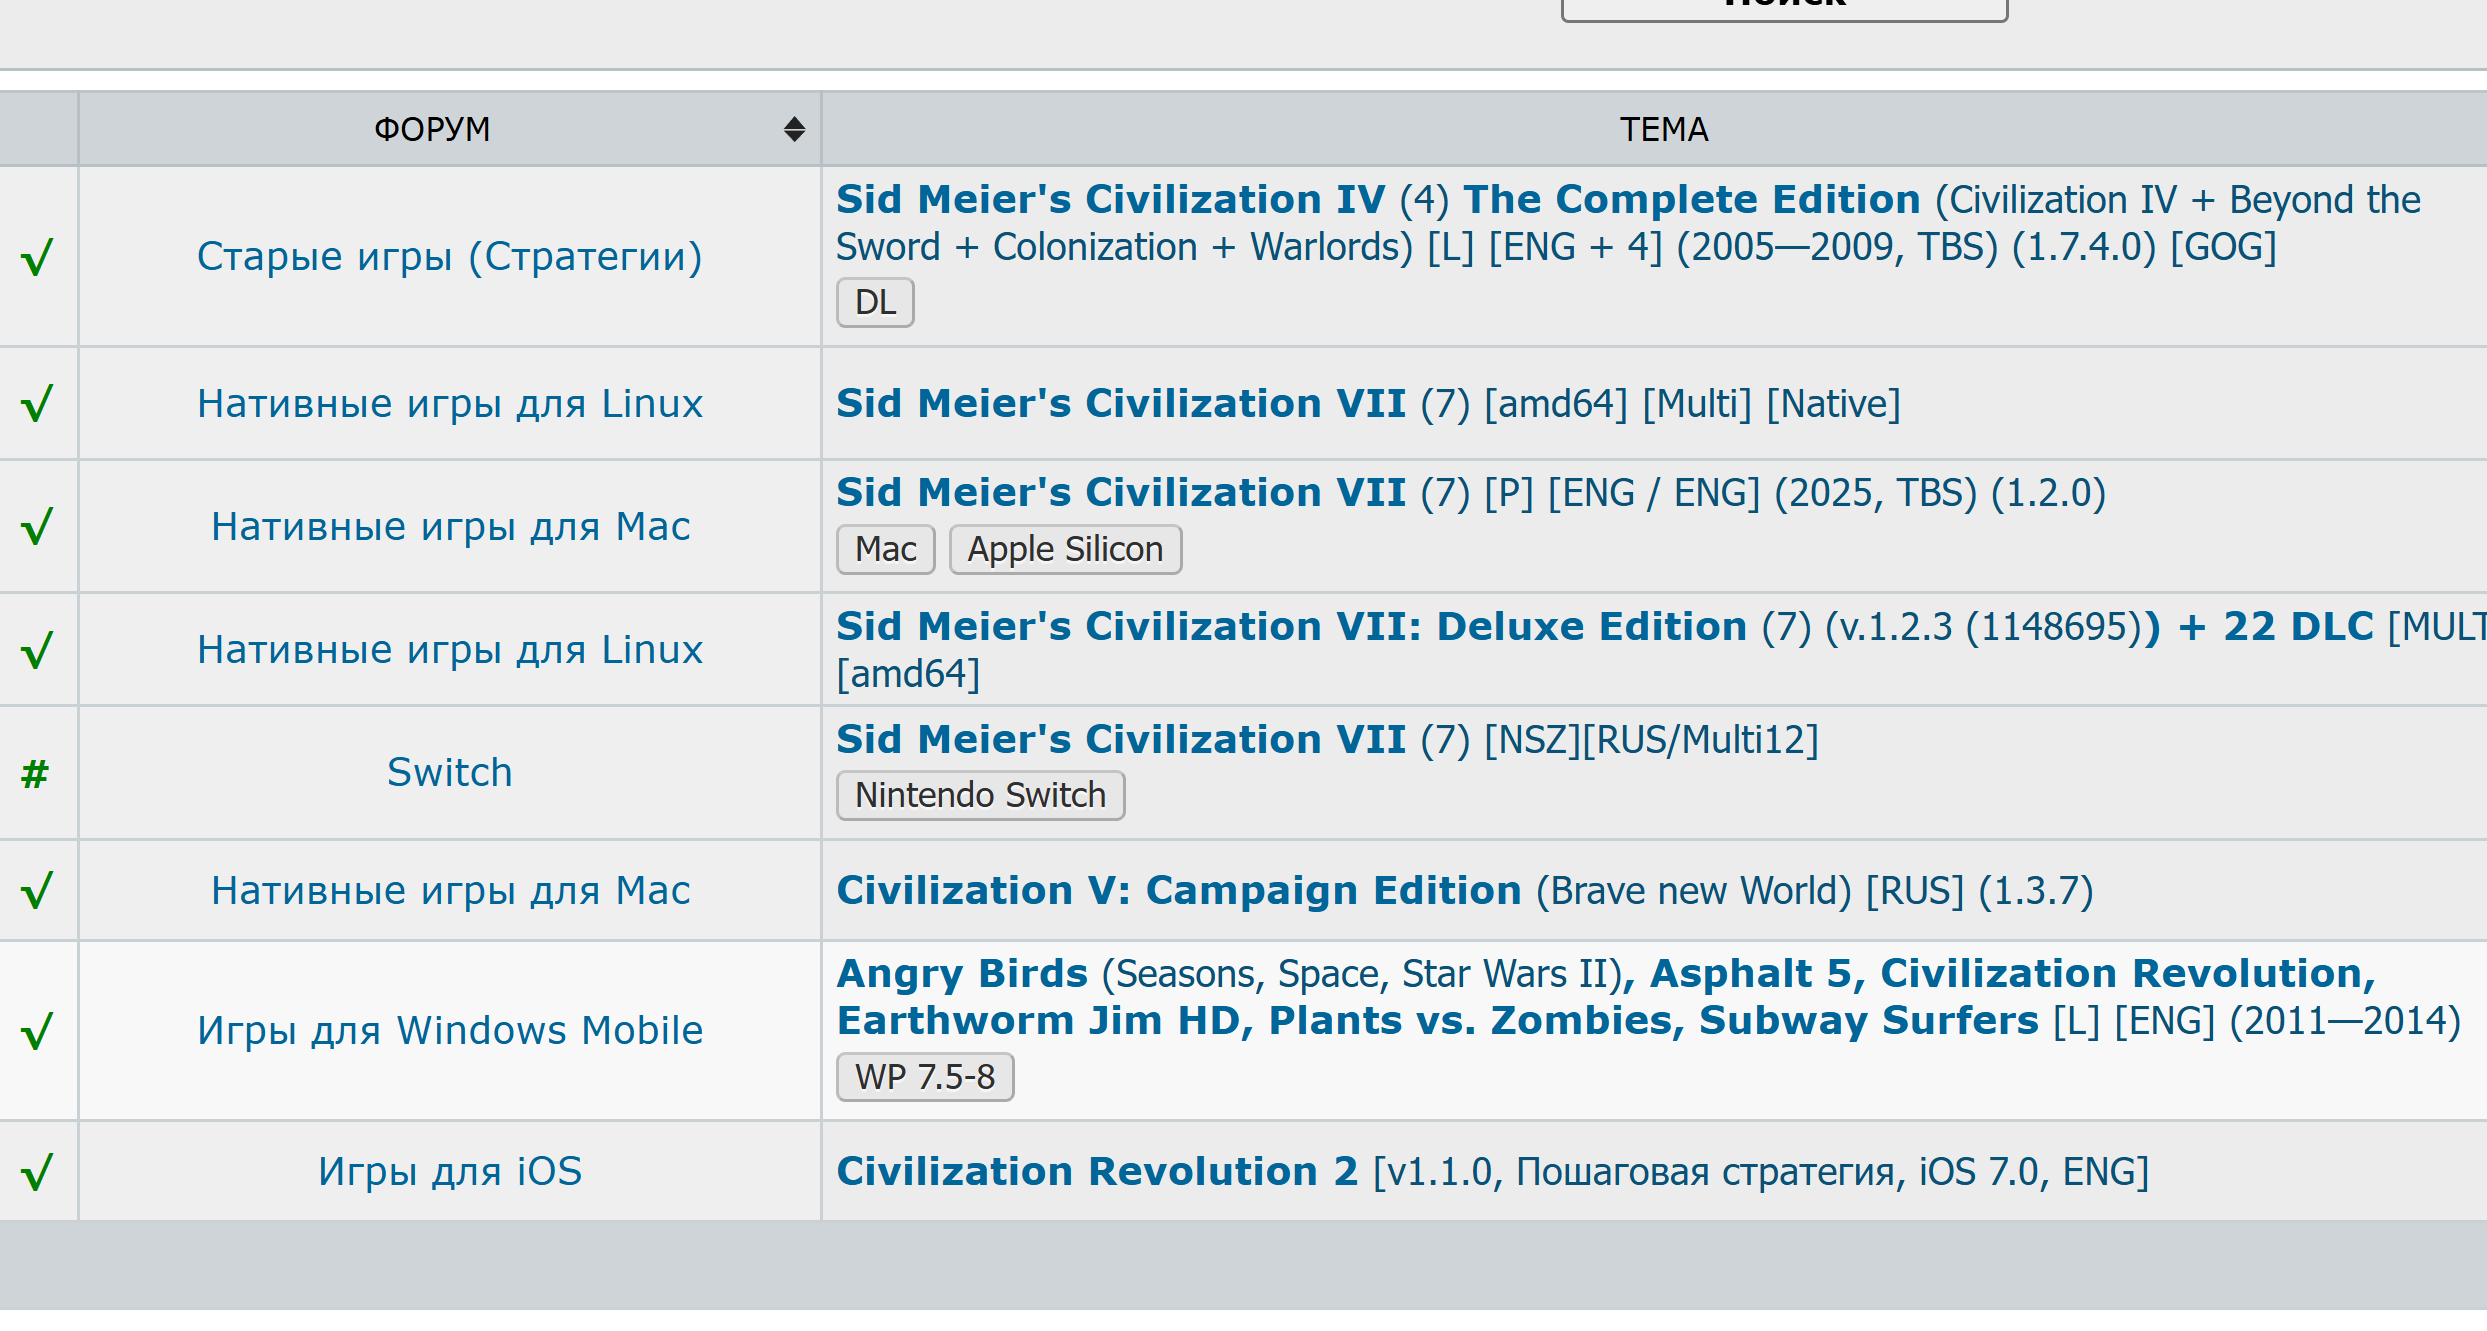Screen dimensions: 2487x1331
Task: Click checkmark beside Civilization VII Mac row
Action: [37, 526]
